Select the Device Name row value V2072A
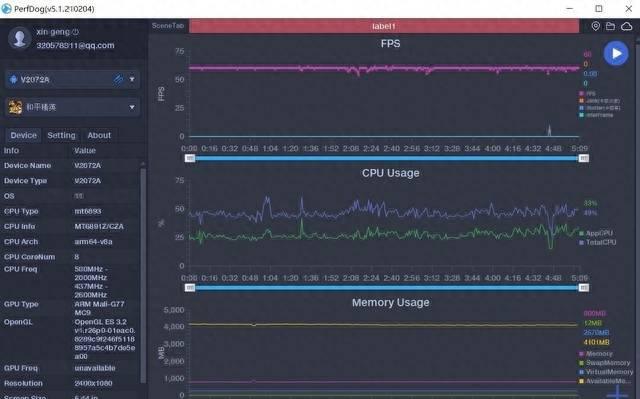This screenshot has width=640, height=399. click(x=87, y=166)
